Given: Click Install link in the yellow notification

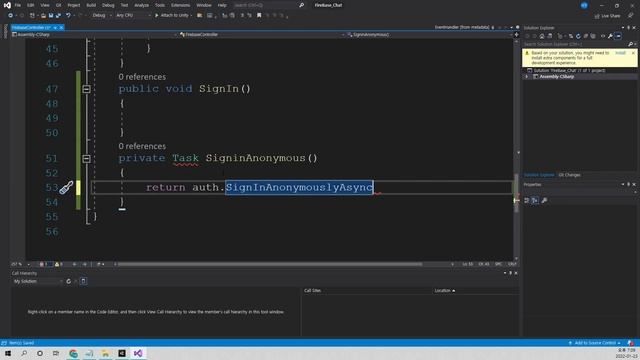Looking at the screenshot, I should [x=620, y=53].
